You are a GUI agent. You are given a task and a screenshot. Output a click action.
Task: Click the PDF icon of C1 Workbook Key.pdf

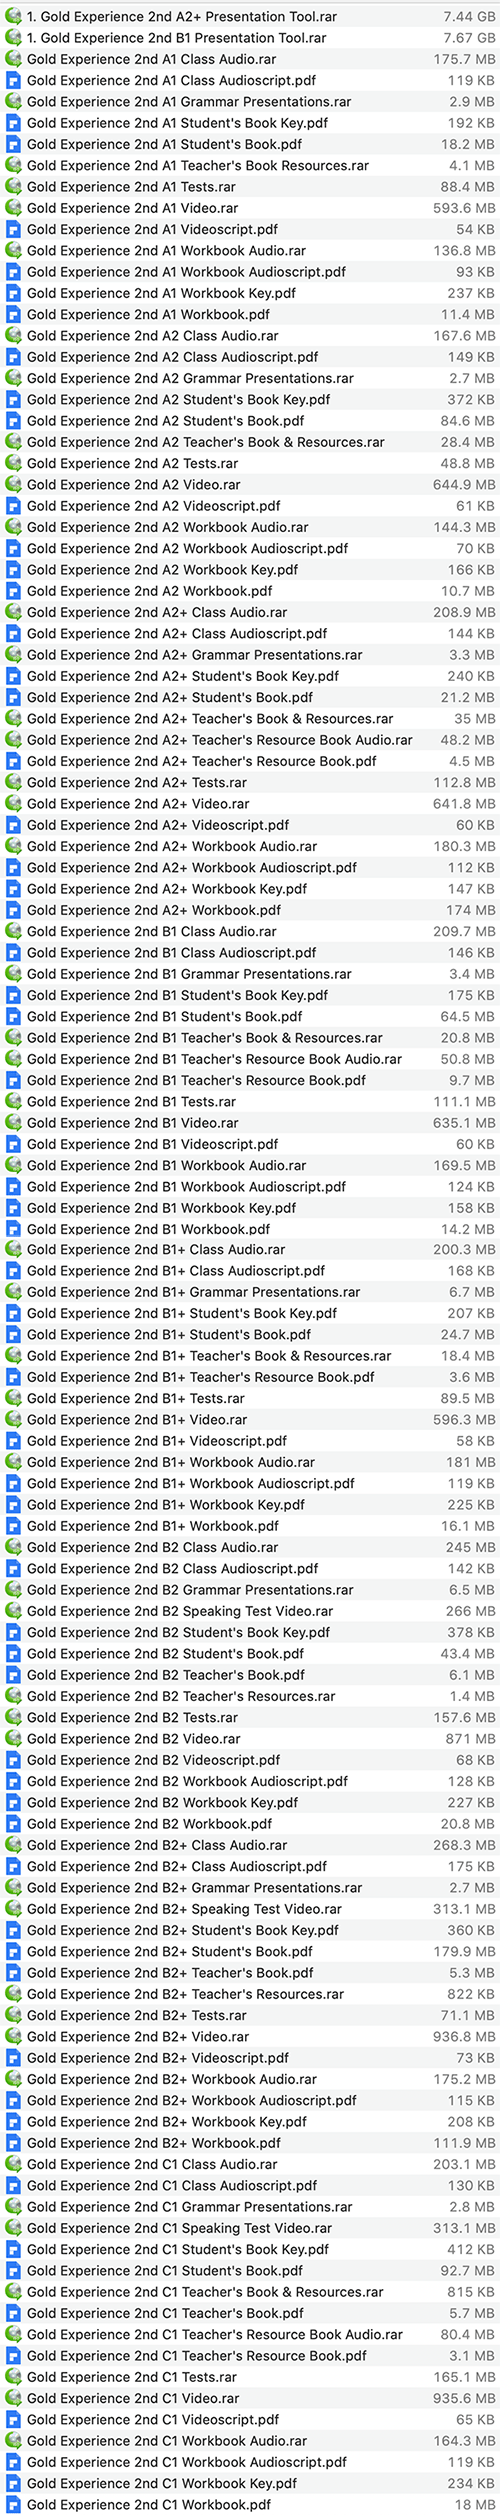[x=13, y=2483]
